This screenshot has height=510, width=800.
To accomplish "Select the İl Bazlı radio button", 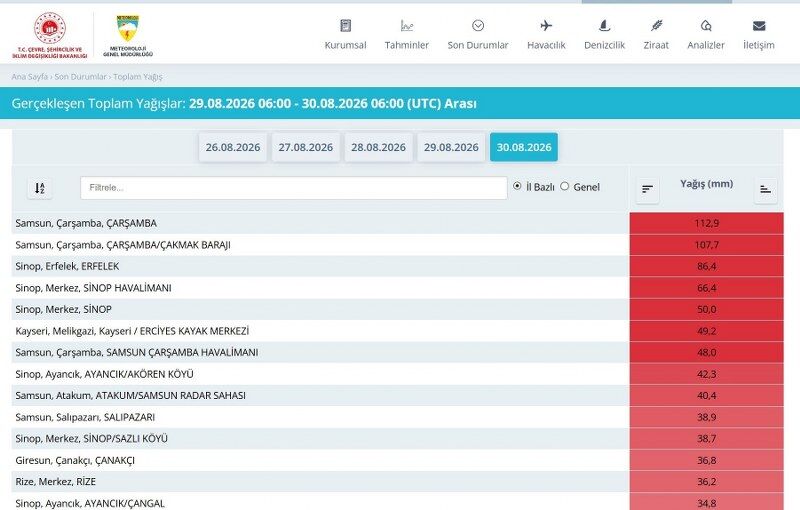I will click(517, 186).
